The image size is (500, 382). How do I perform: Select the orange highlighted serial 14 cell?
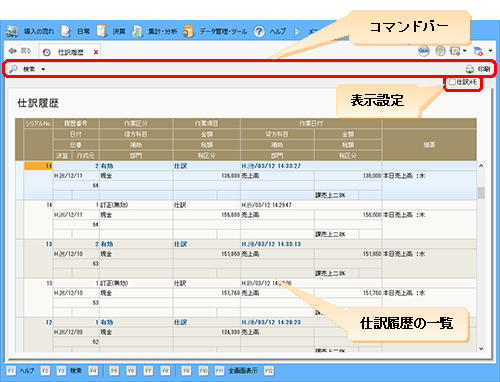[x=38, y=166]
